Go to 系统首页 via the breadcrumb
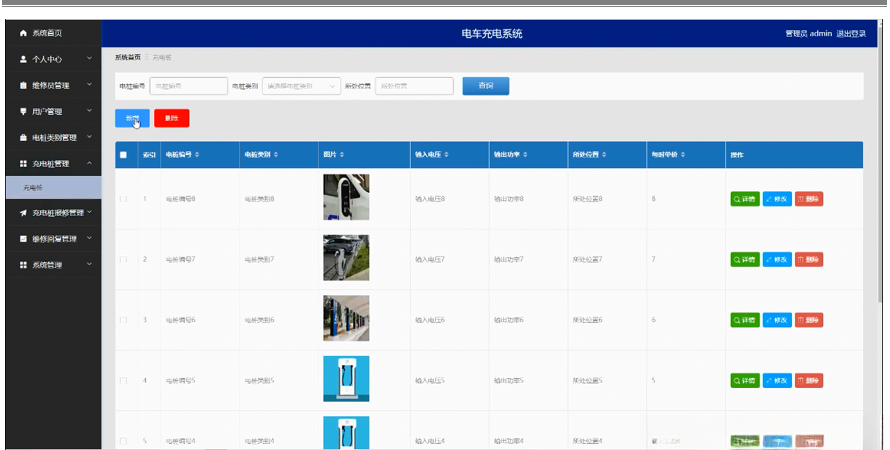890x450 pixels. [128, 57]
